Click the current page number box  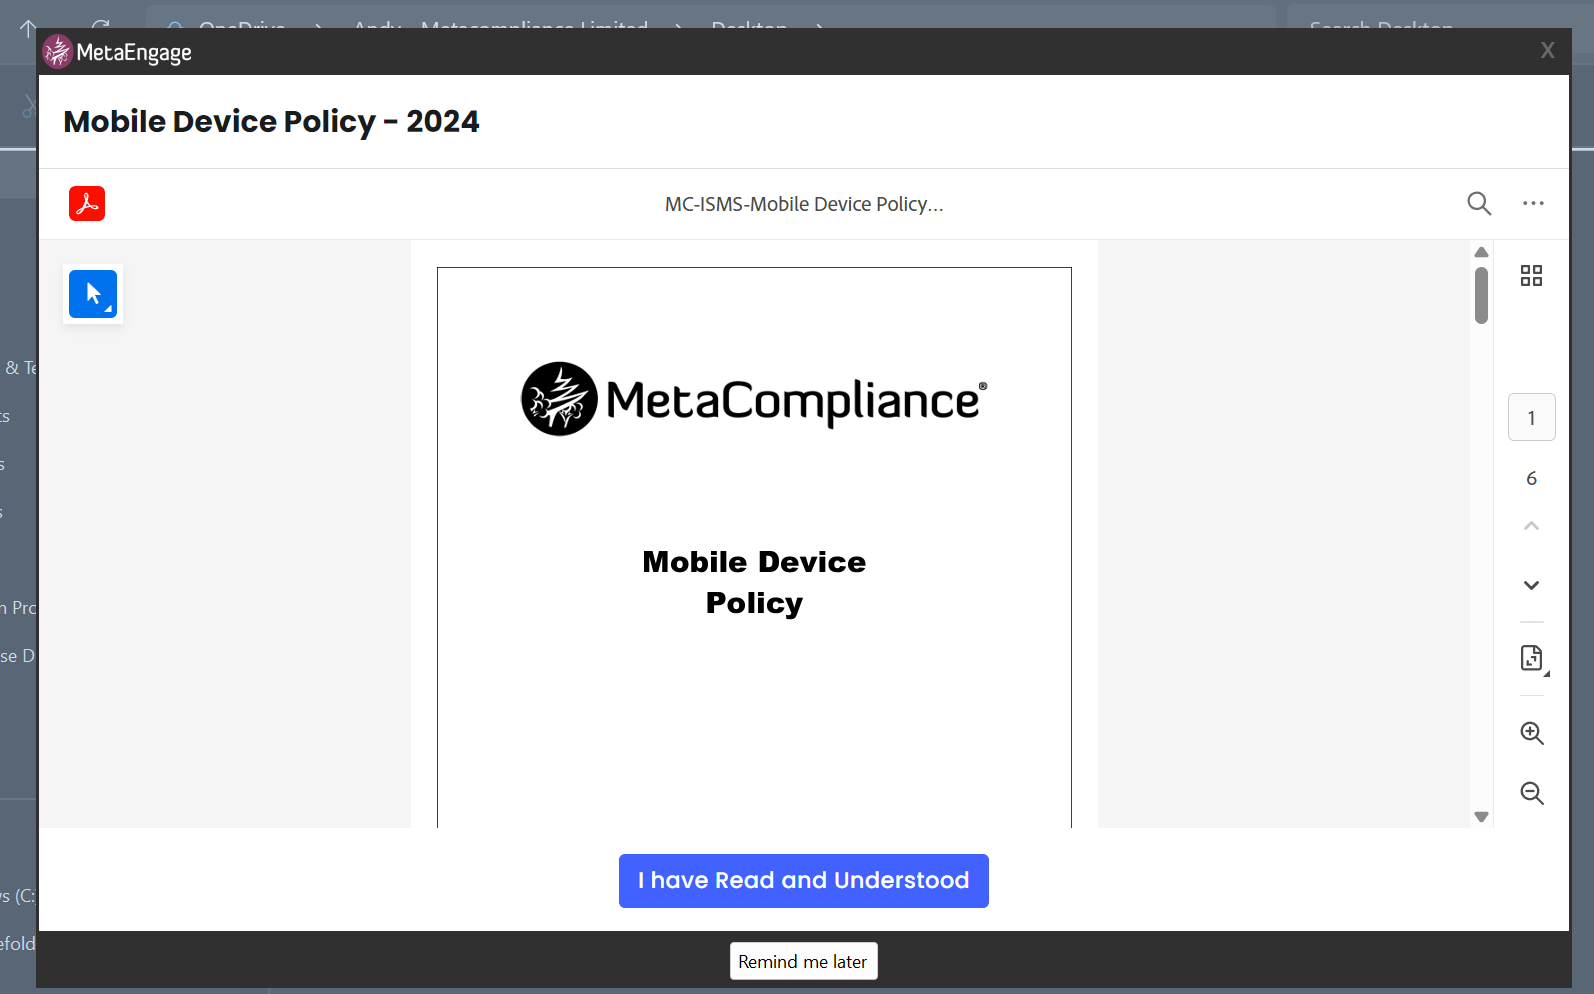pos(1532,417)
